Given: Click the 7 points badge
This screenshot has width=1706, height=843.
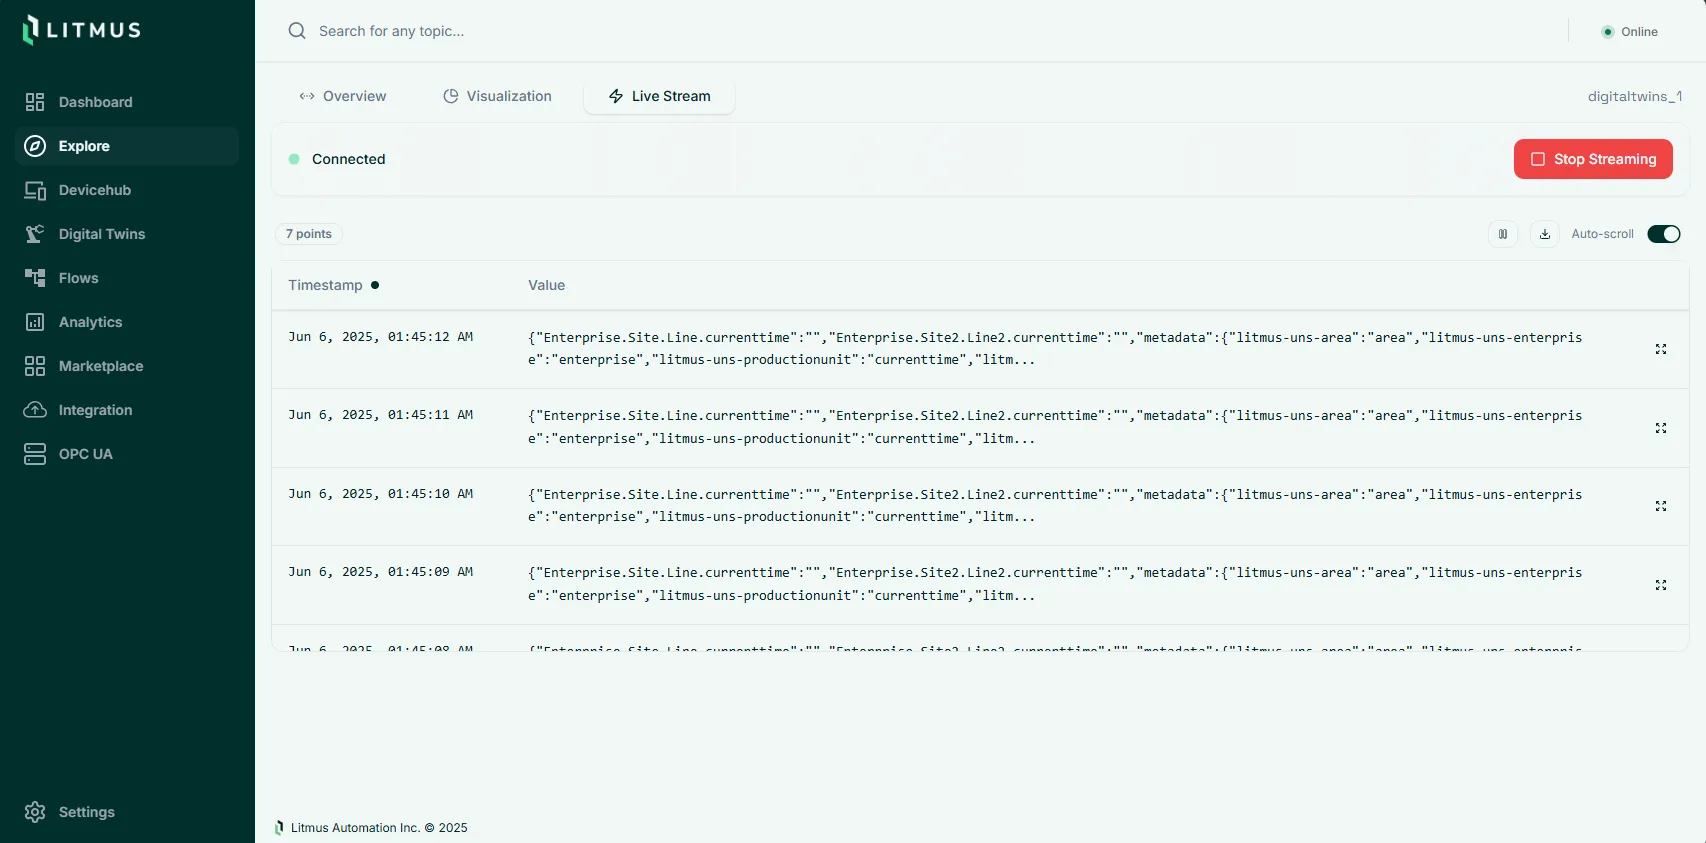Looking at the screenshot, I should [x=309, y=234].
